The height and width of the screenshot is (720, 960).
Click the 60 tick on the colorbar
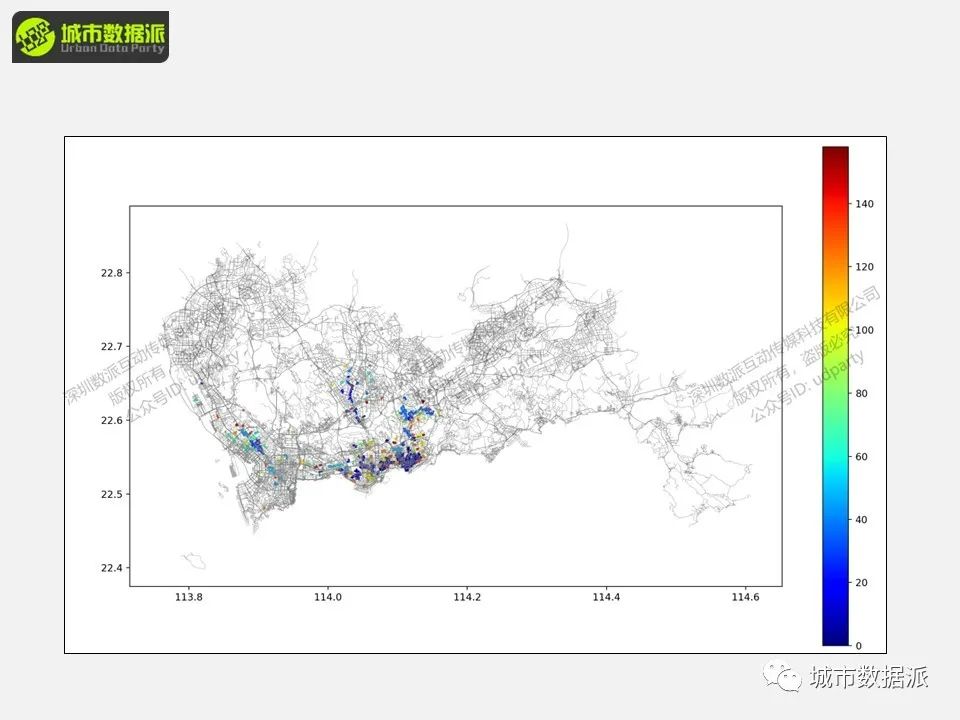[x=861, y=457]
